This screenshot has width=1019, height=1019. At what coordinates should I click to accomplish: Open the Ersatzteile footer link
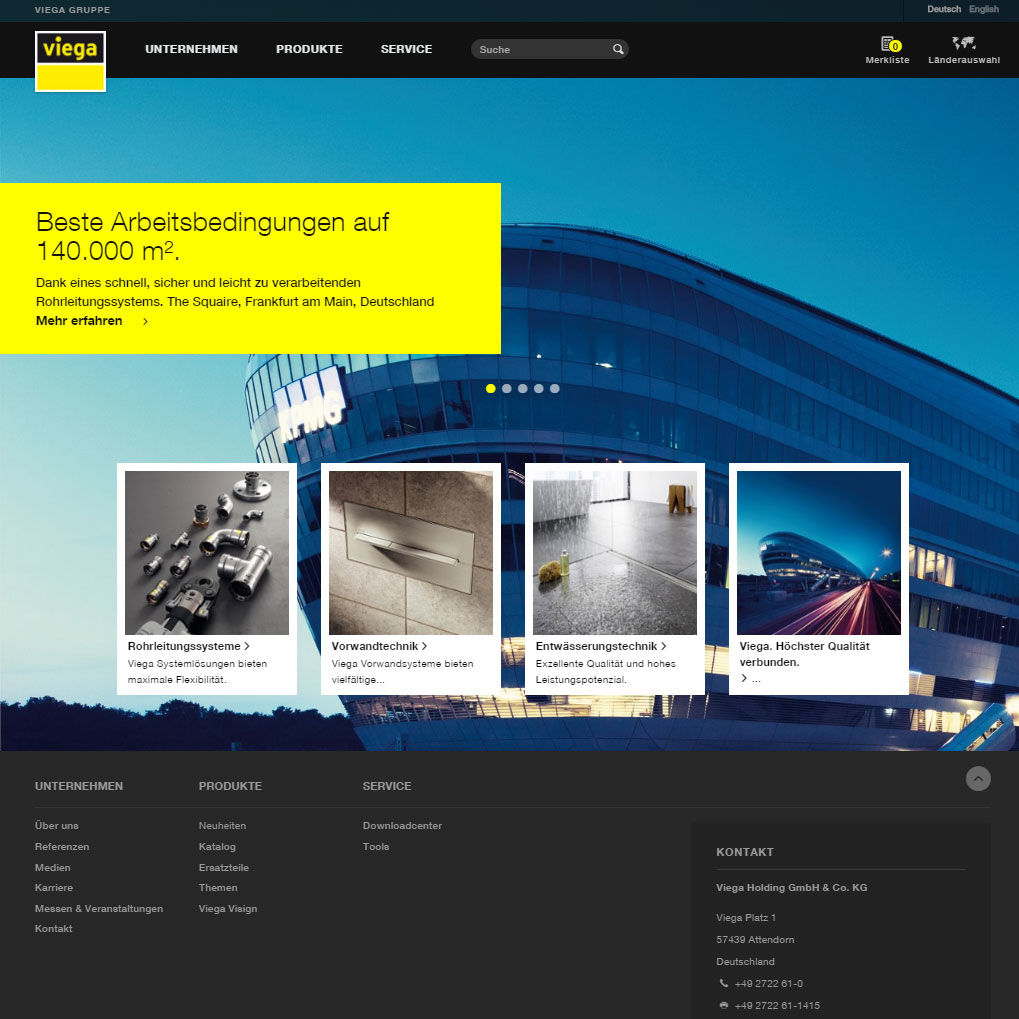point(224,868)
